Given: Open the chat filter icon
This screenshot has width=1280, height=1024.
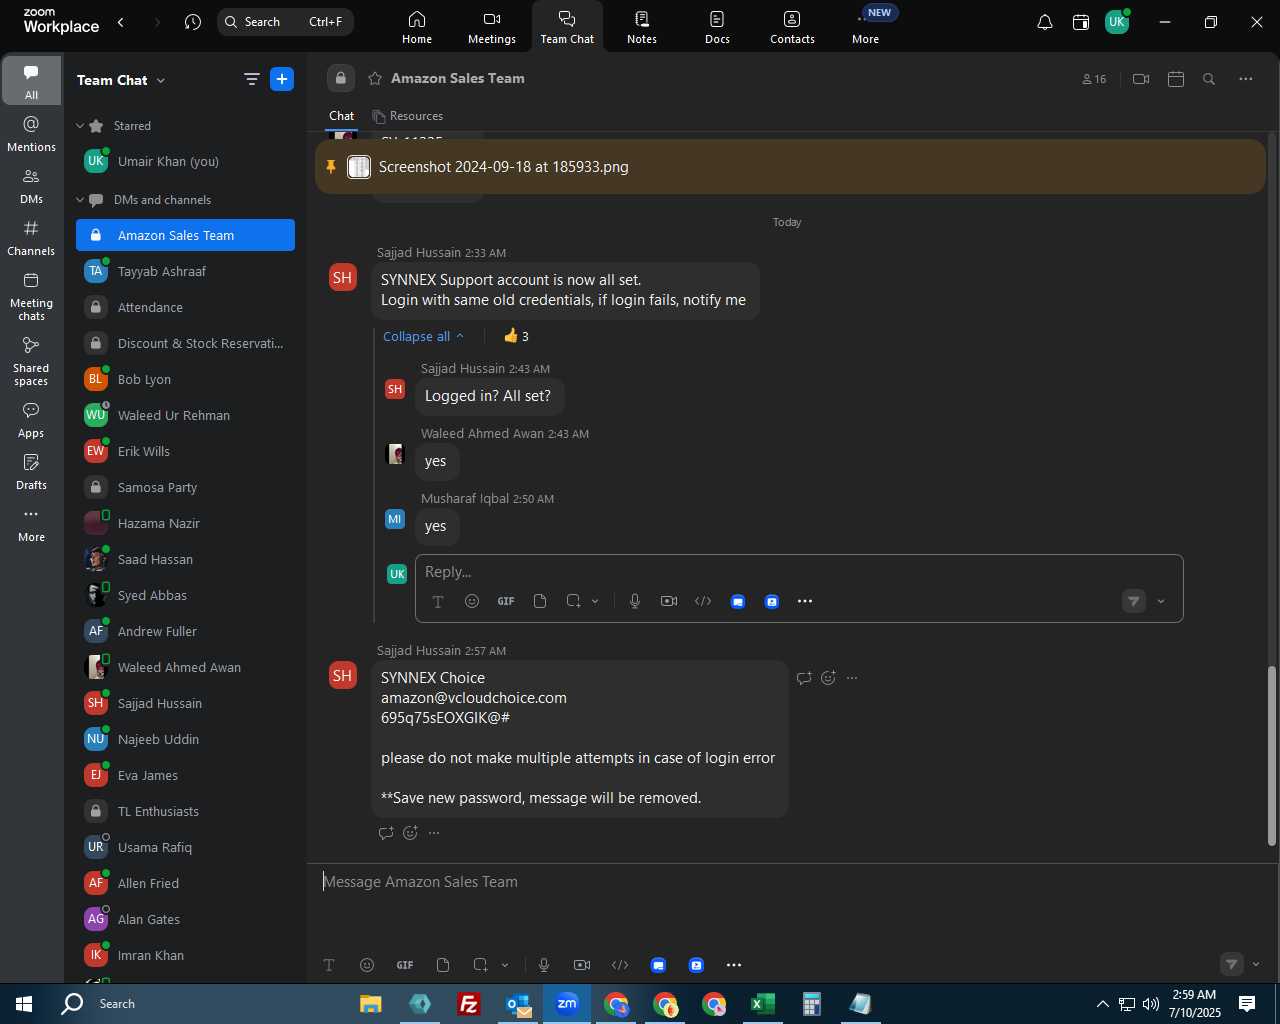Looking at the screenshot, I should point(251,79).
